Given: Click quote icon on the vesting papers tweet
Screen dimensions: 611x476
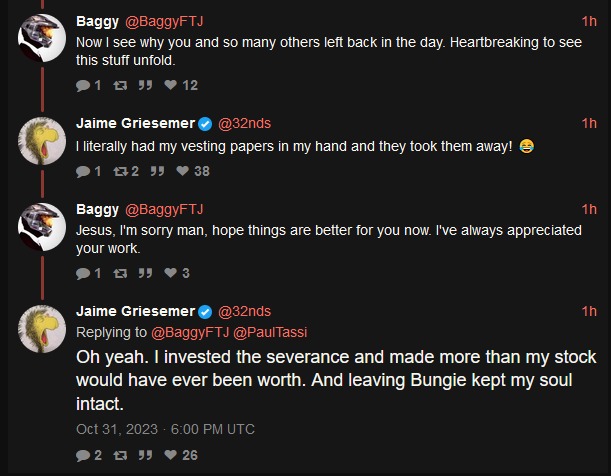Looking at the screenshot, I should [x=157, y=171].
